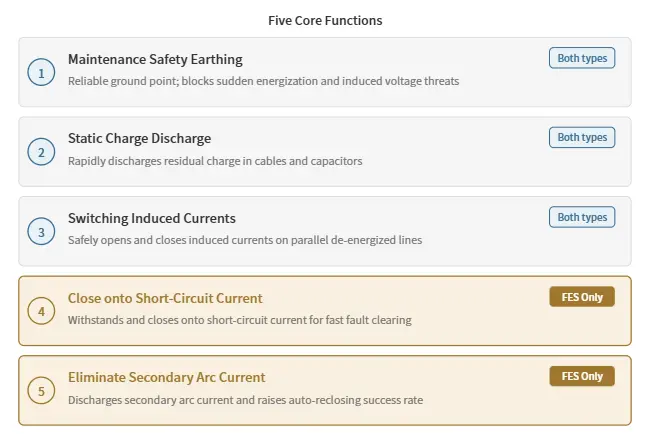Click Both types badge on Maintenance Safety Earthing
This screenshot has height=436, width=646.
click(582, 58)
